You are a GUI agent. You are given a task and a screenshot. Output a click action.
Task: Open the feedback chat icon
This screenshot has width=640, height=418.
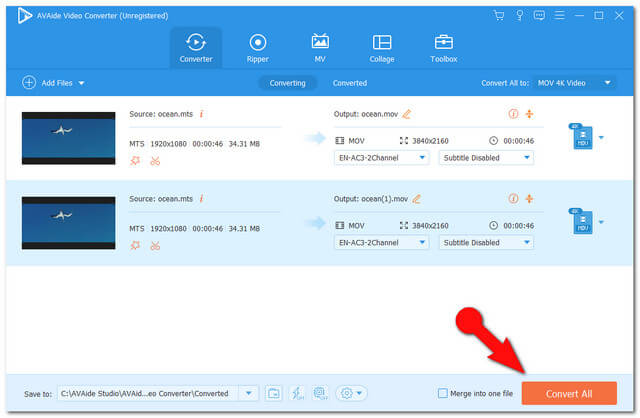[539, 16]
